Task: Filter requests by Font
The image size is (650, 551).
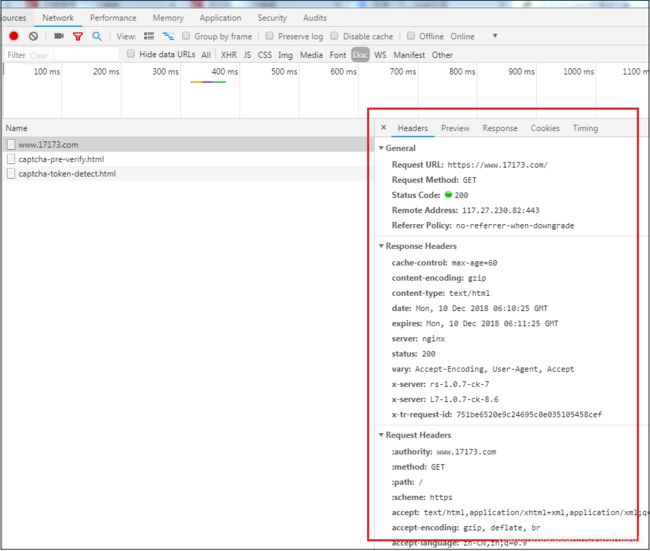Action: 338,55
